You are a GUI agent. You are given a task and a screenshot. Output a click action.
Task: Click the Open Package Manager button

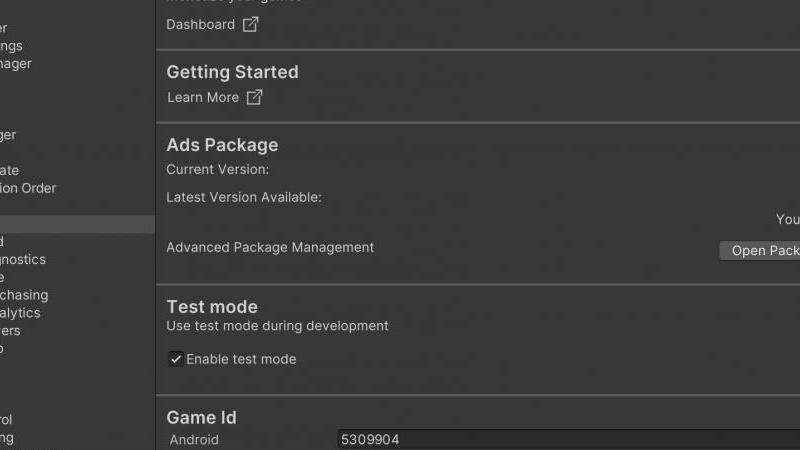[x=760, y=251]
